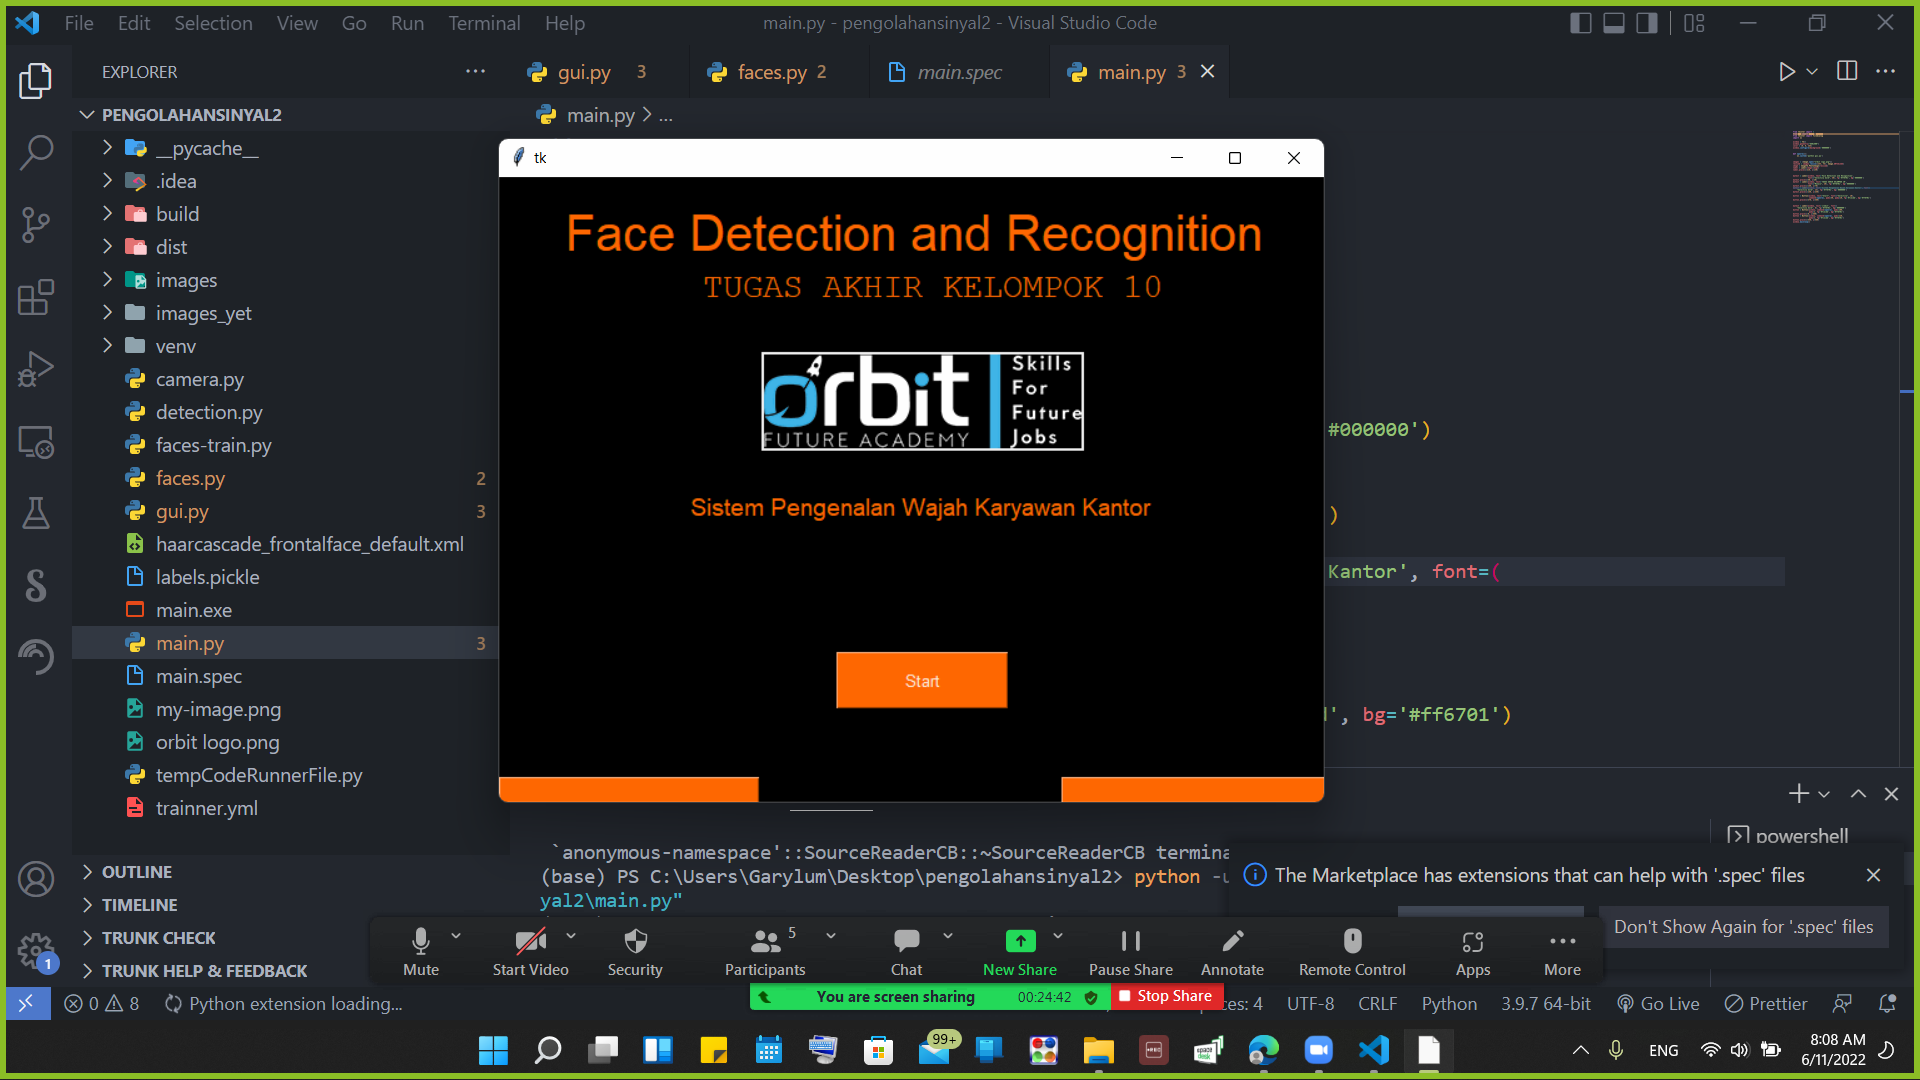
Task: Expand the build folder
Action: [x=177, y=214]
